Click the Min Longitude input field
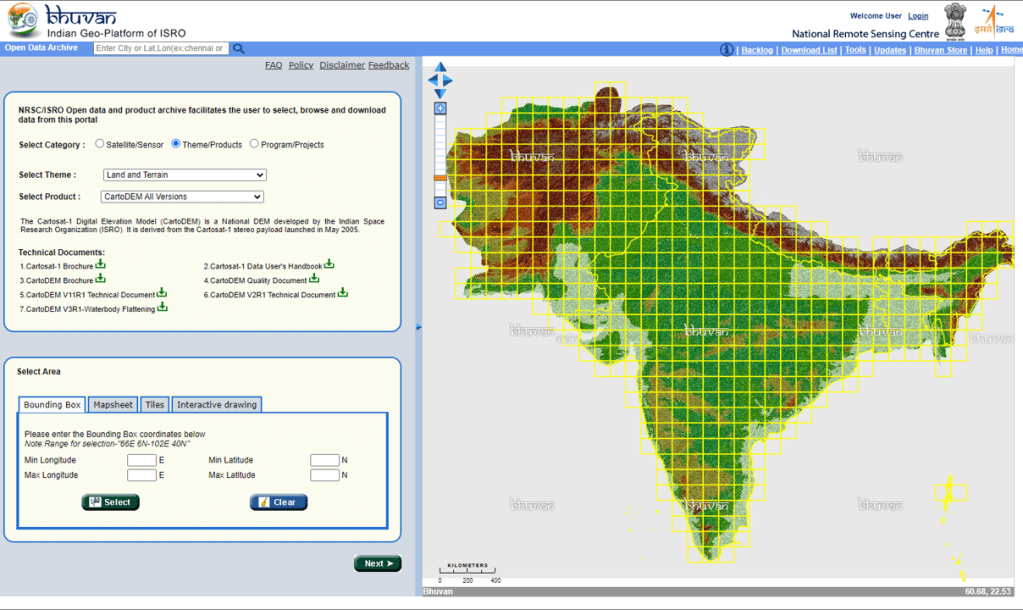The image size is (1023, 610). point(143,460)
